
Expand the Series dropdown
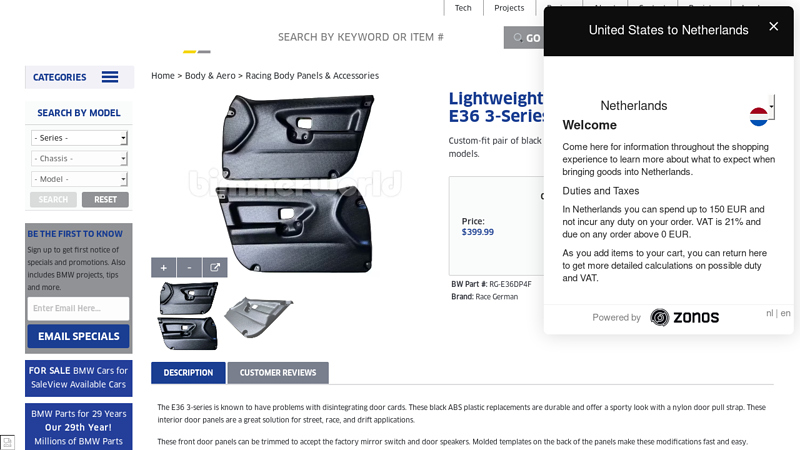(79, 138)
